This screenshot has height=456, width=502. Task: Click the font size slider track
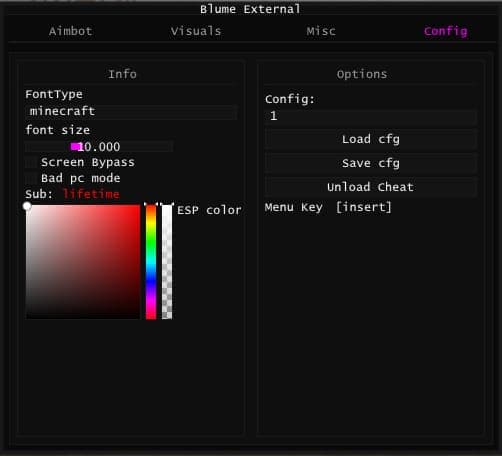point(99,147)
